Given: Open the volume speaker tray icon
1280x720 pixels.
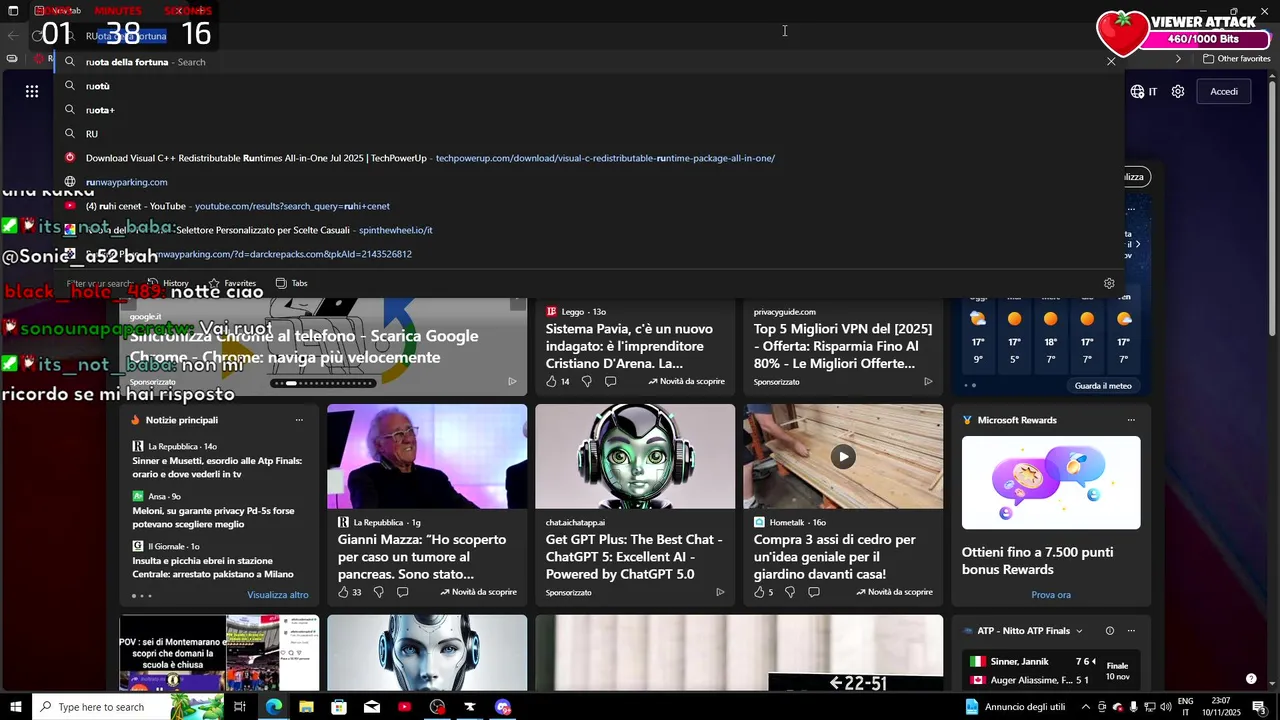Looking at the screenshot, I should click(1166, 707).
